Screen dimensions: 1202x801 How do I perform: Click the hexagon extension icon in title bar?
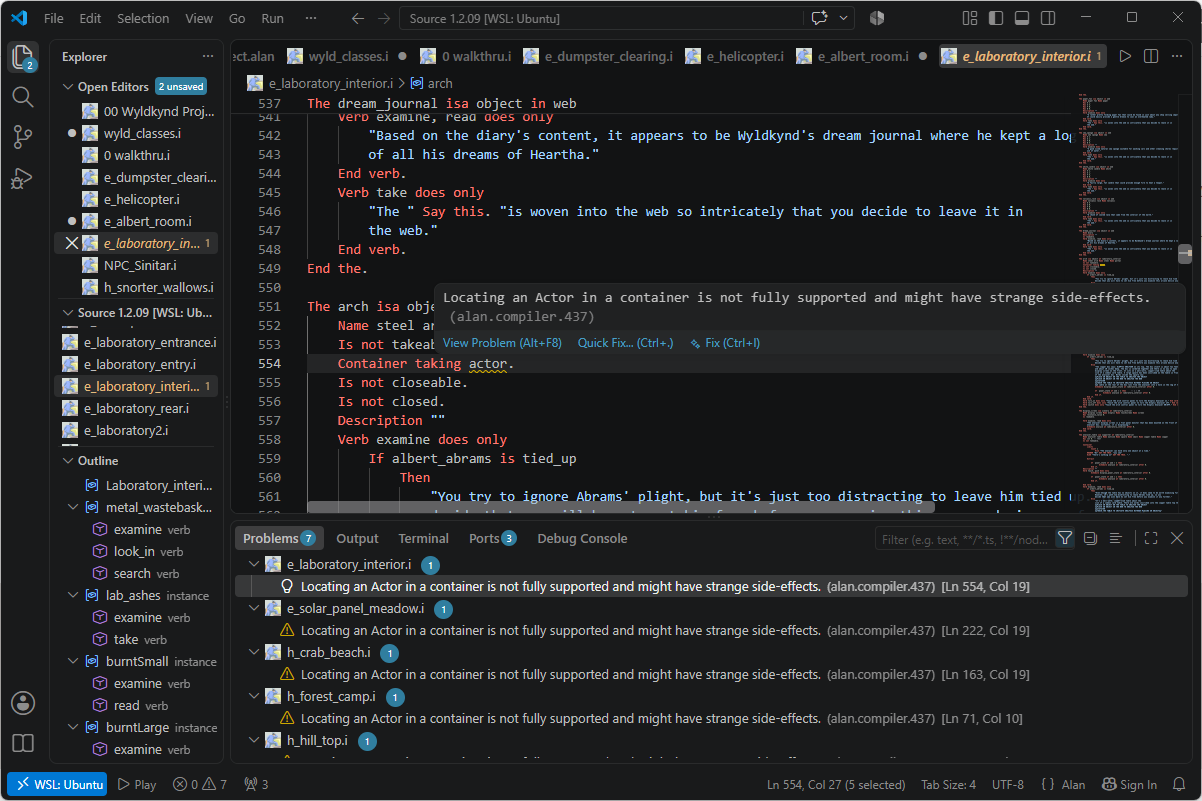877,18
